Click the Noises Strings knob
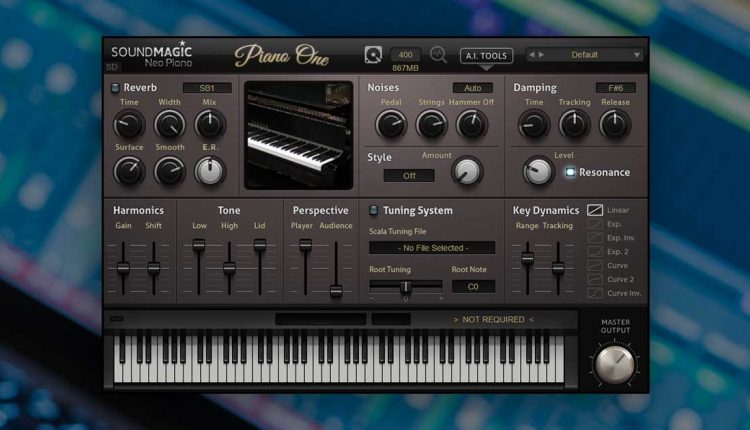750x430 pixels. [431, 124]
